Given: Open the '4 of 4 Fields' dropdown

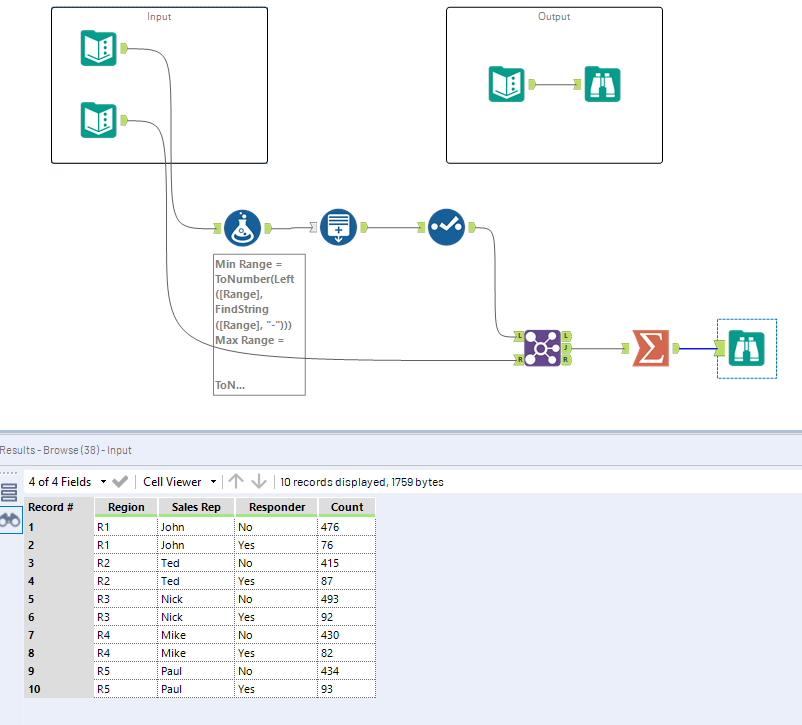Looking at the screenshot, I should (x=67, y=482).
